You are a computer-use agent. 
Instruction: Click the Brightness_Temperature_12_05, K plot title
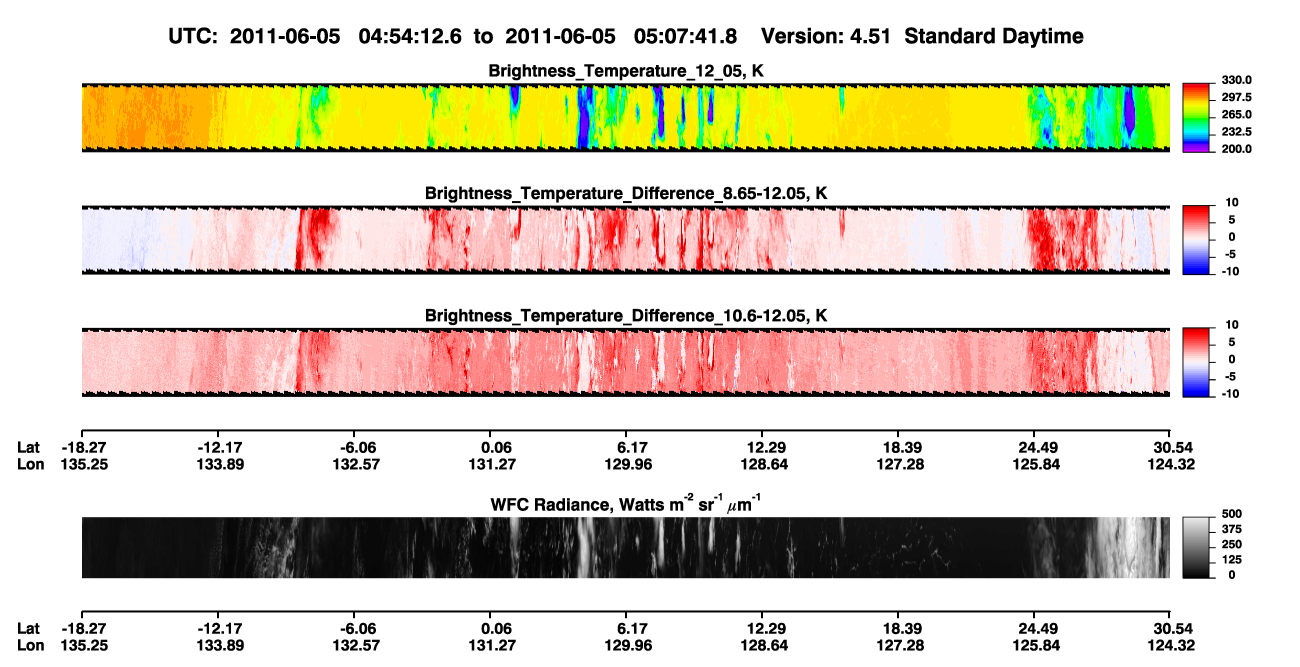pos(626,71)
